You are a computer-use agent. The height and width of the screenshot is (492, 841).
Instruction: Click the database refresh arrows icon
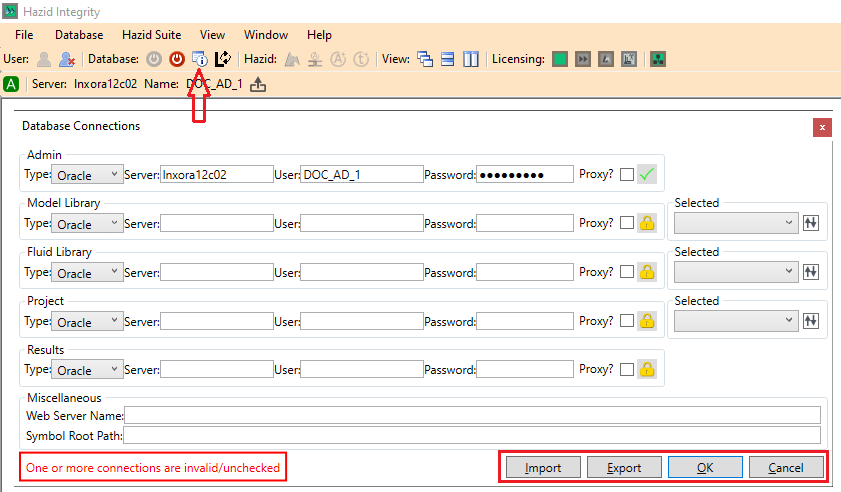point(223,59)
